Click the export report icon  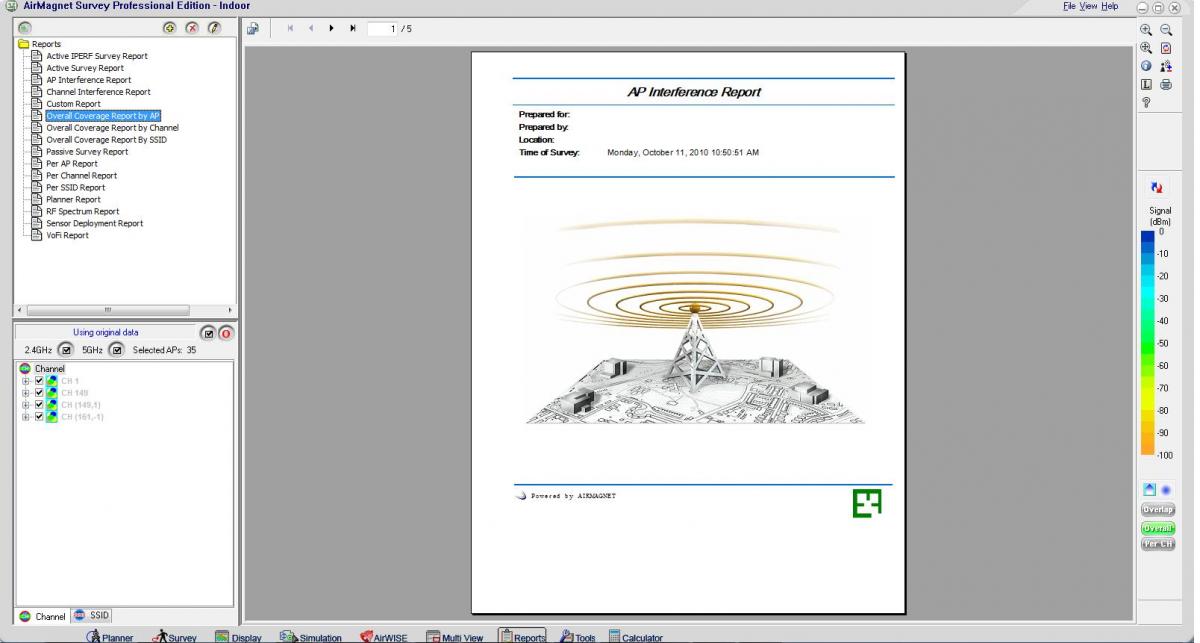pyautogui.click(x=254, y=28)
